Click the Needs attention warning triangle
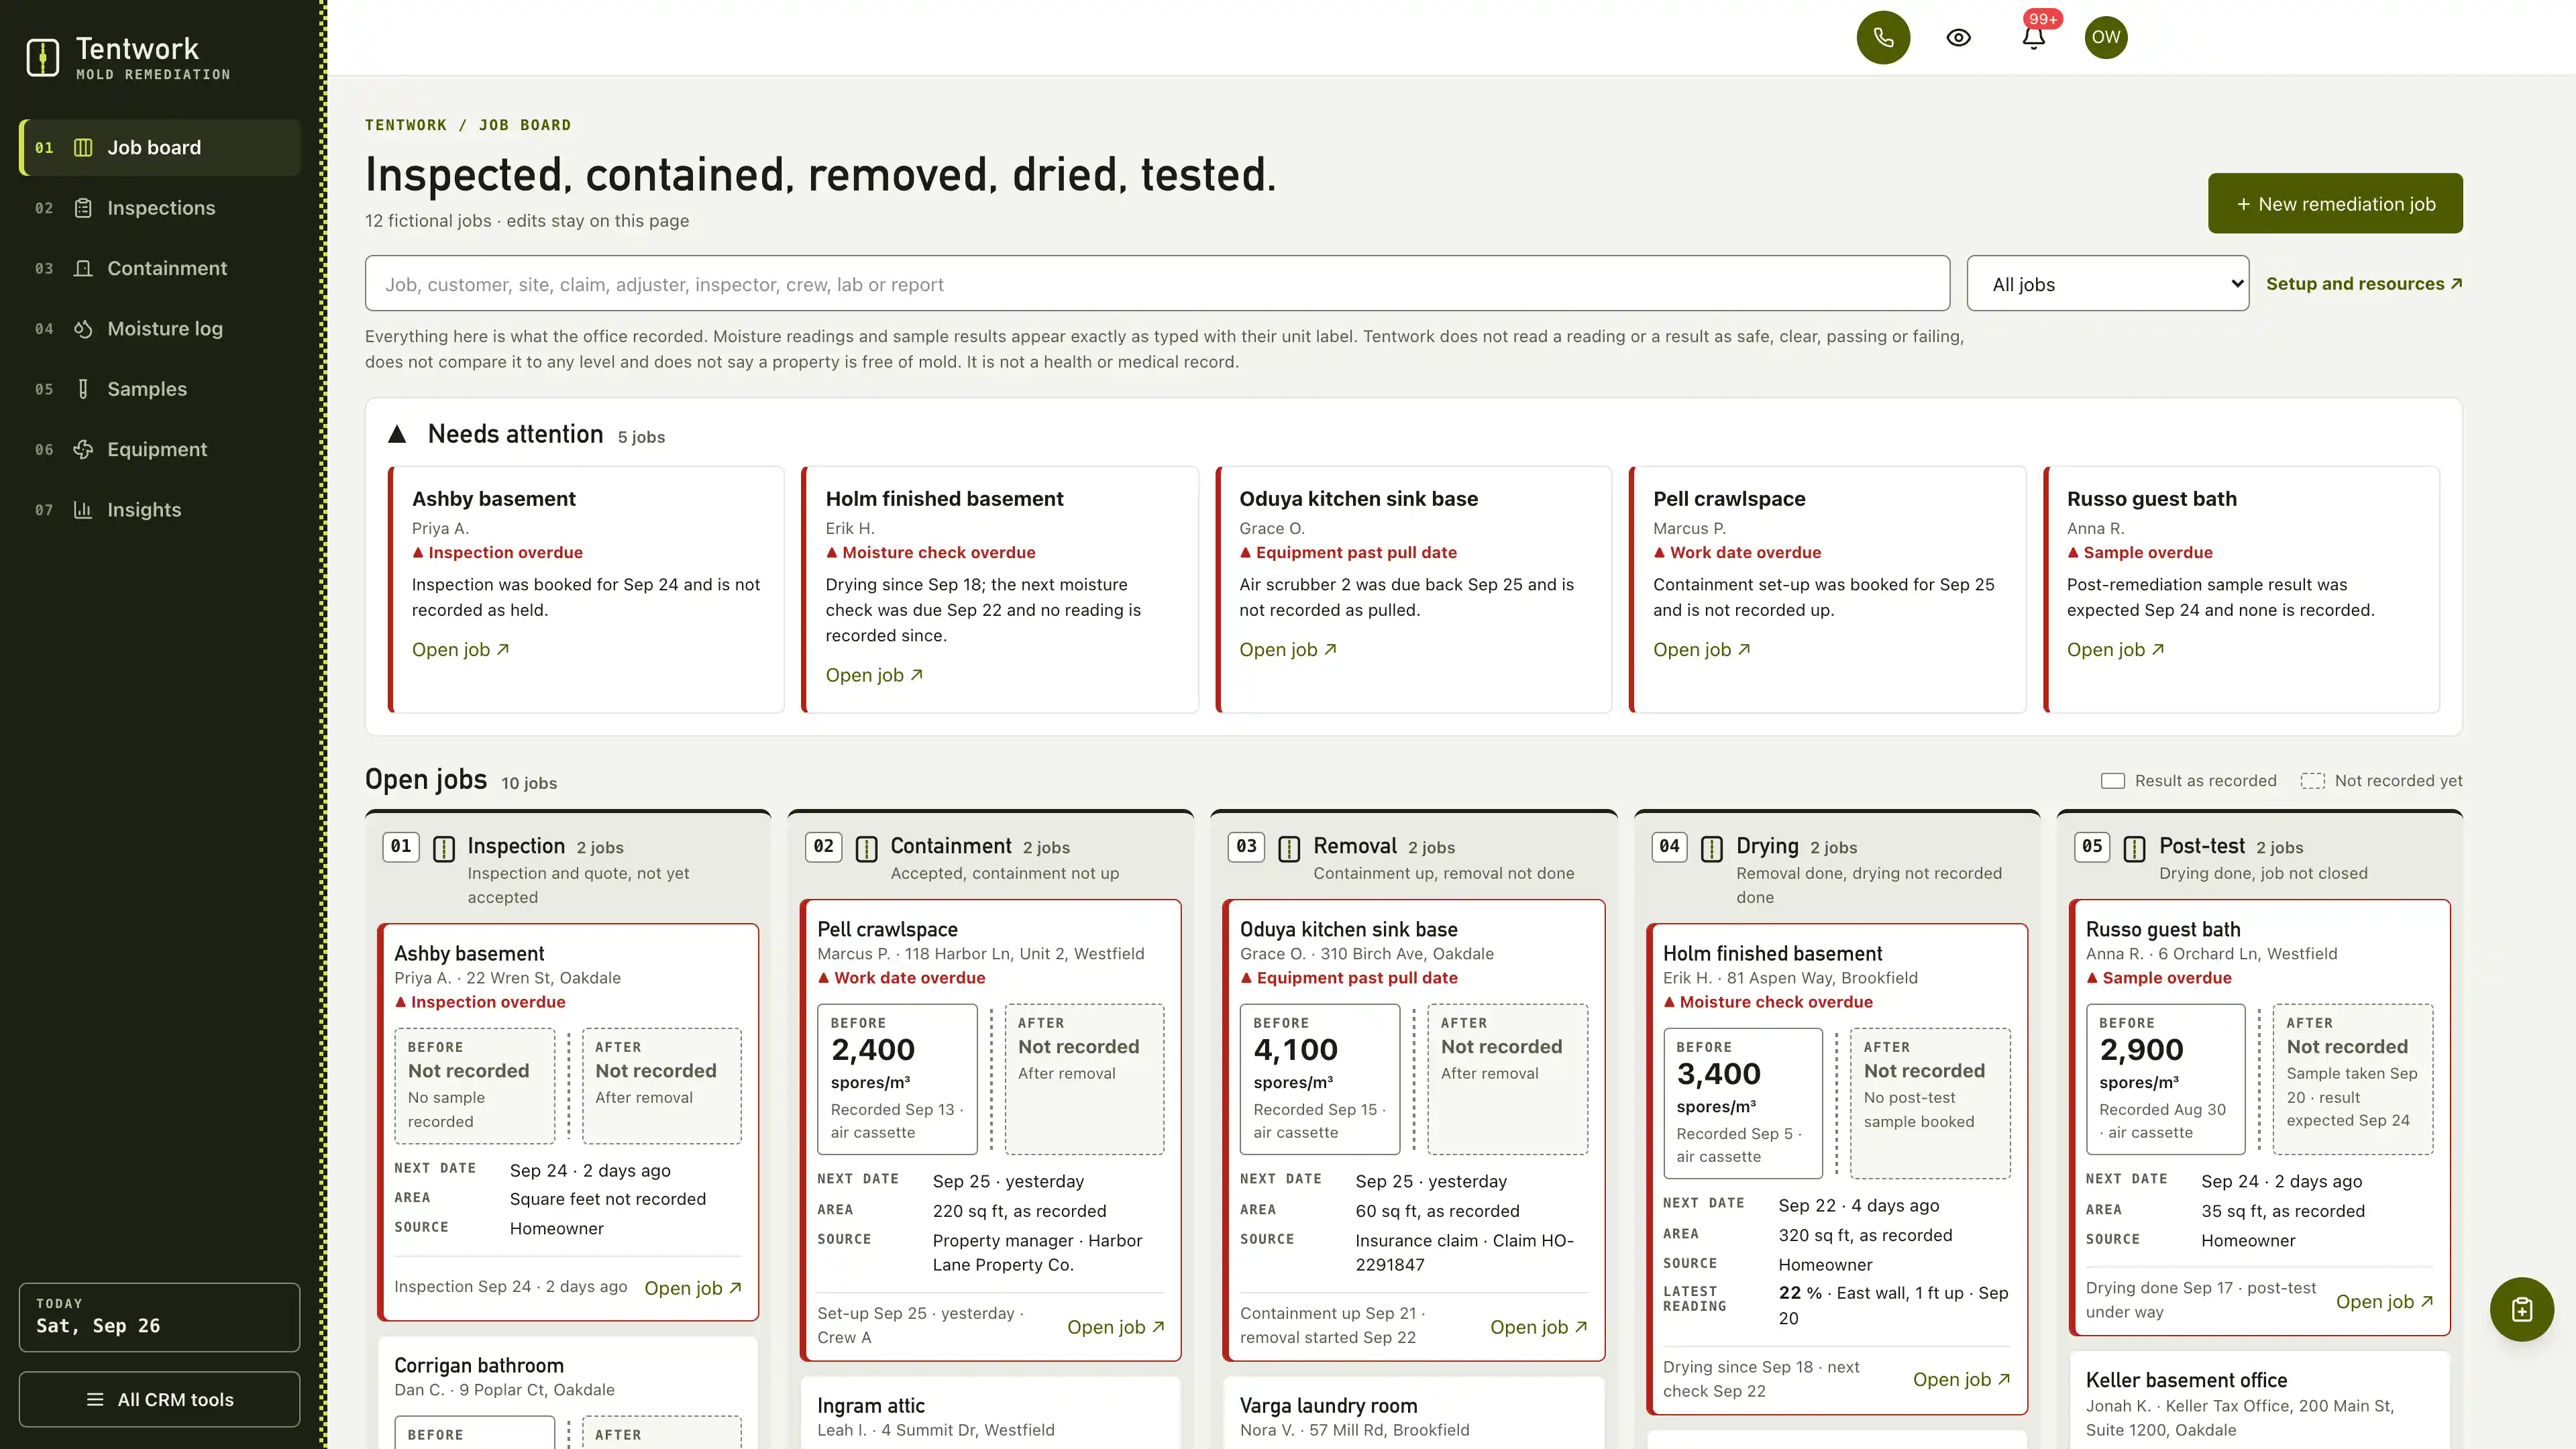 [397, 434]
